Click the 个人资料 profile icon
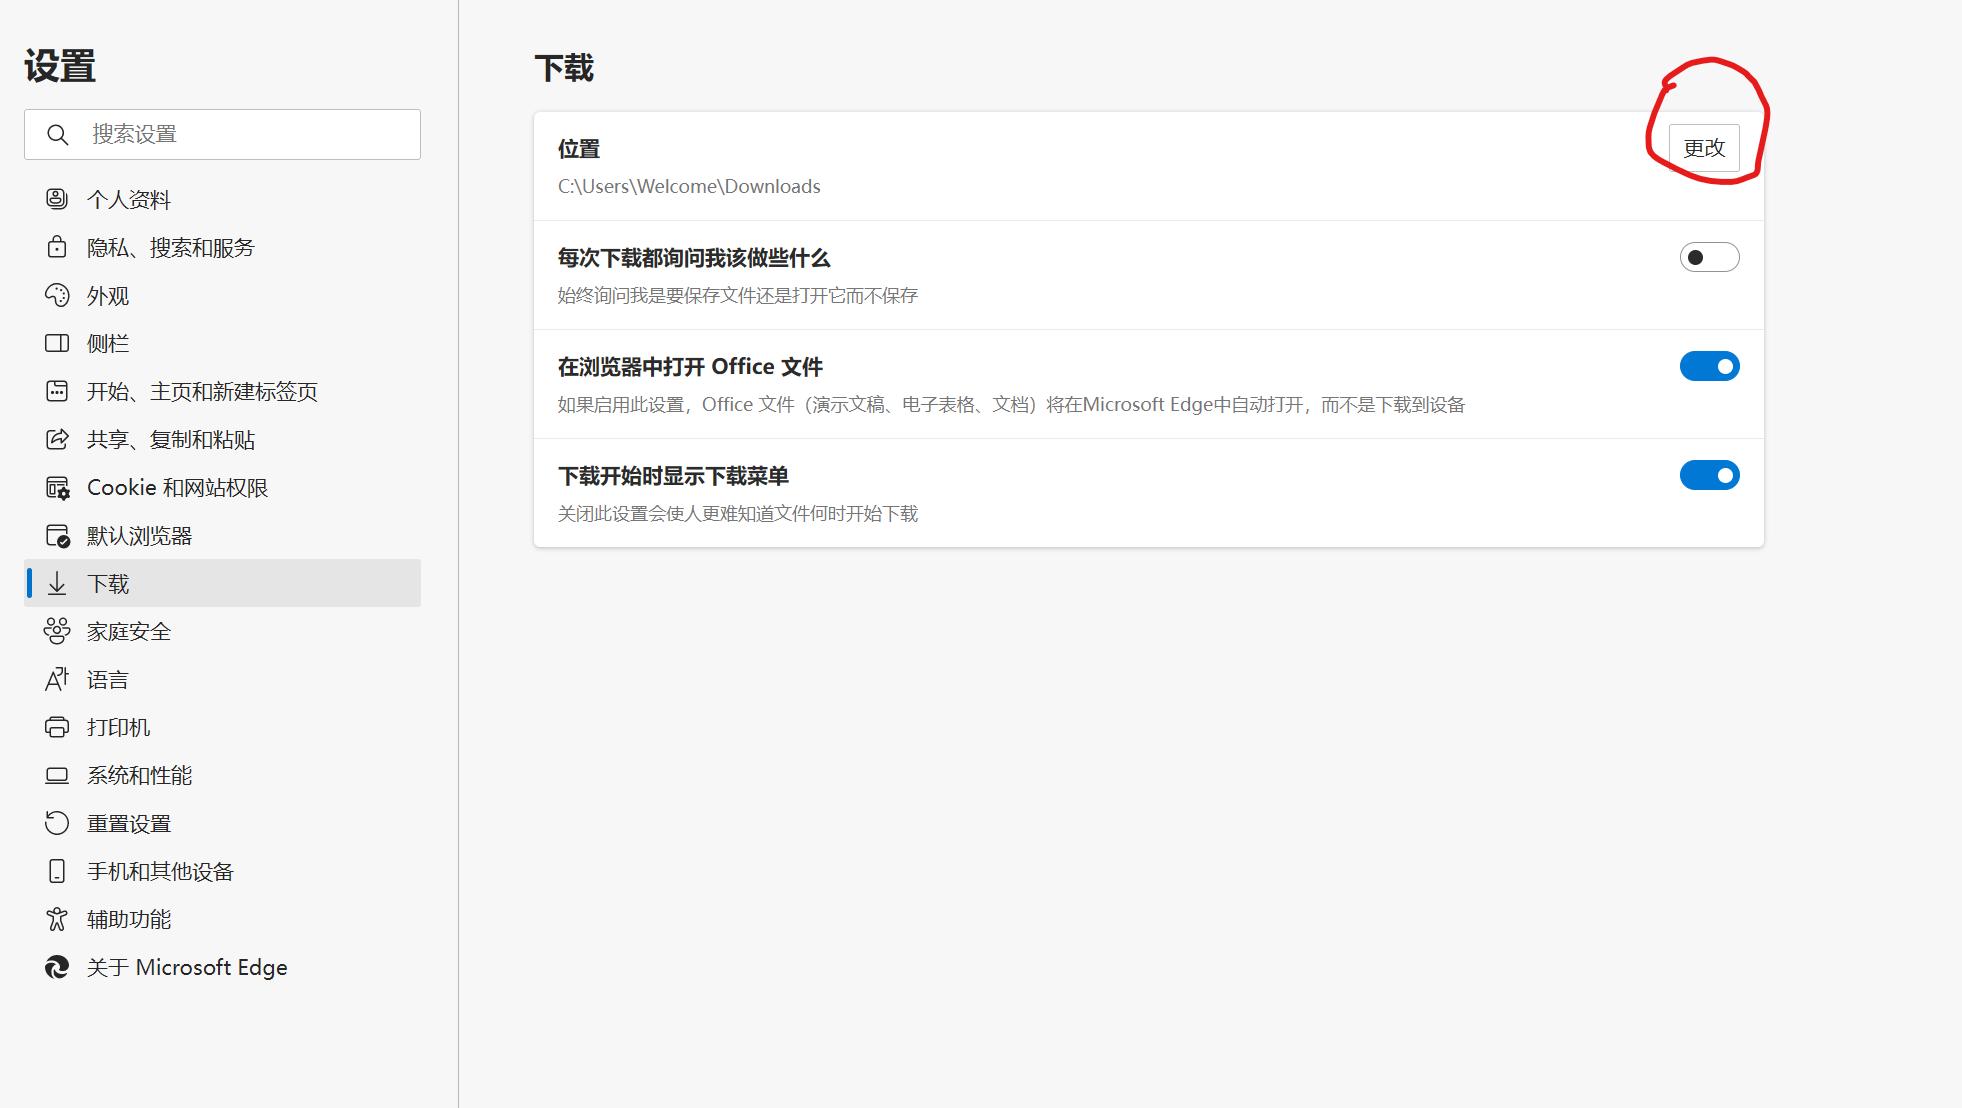Screen dimensions: 1962x1108 coord(57,199)
